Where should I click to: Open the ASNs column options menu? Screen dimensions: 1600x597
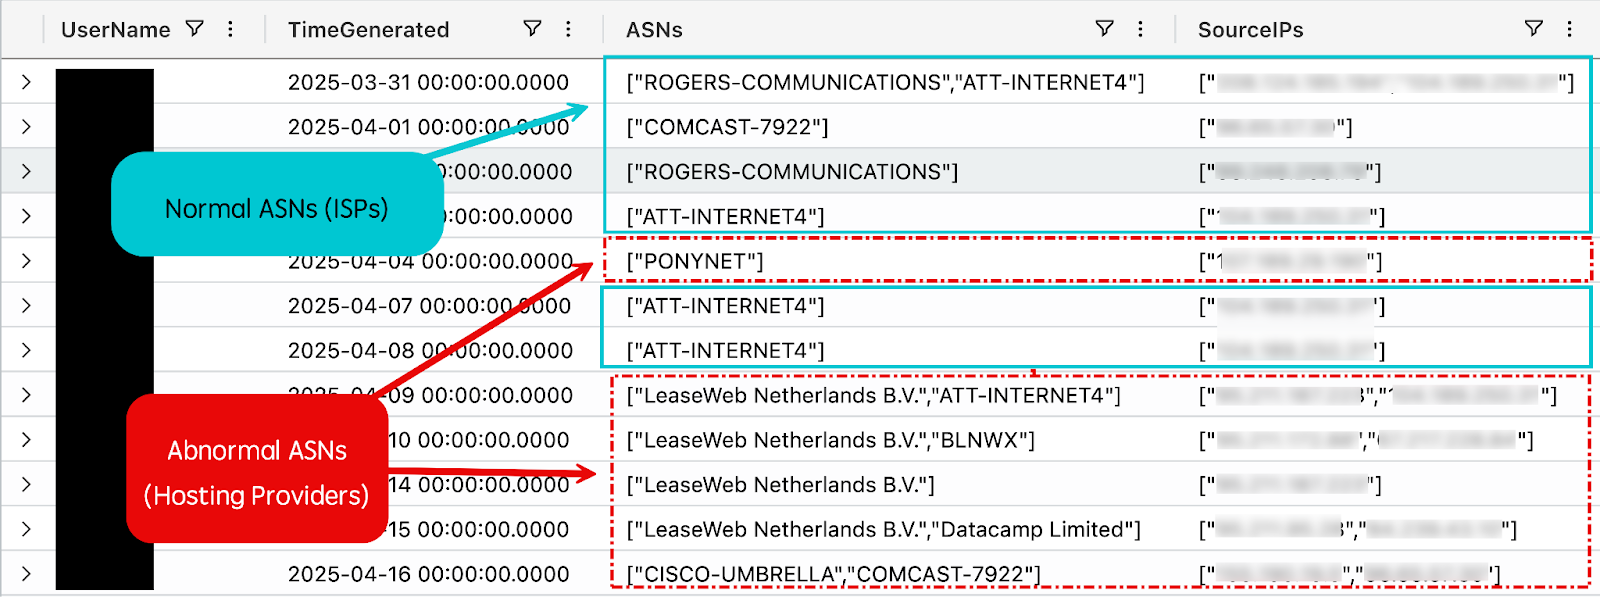[x=1140, y=29]
